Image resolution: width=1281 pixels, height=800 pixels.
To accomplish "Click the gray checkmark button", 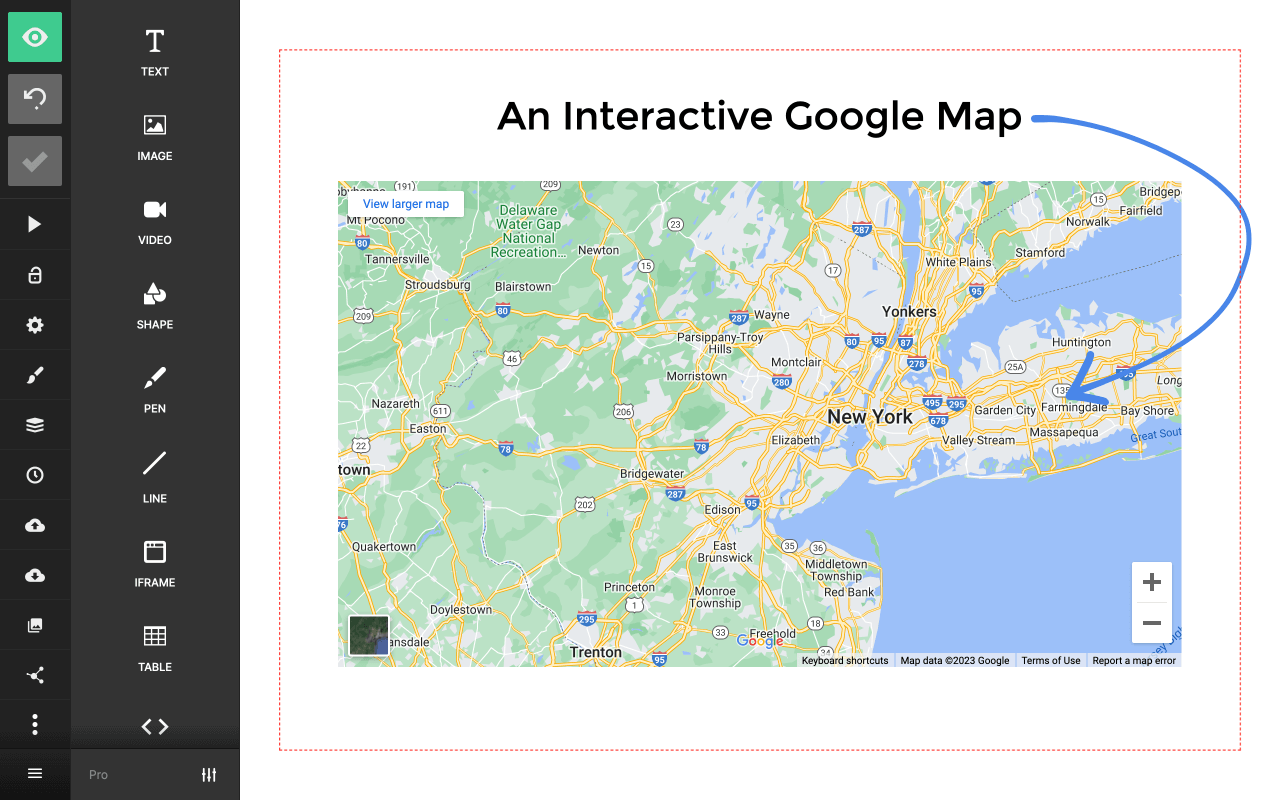I will [x=35, y=161].
